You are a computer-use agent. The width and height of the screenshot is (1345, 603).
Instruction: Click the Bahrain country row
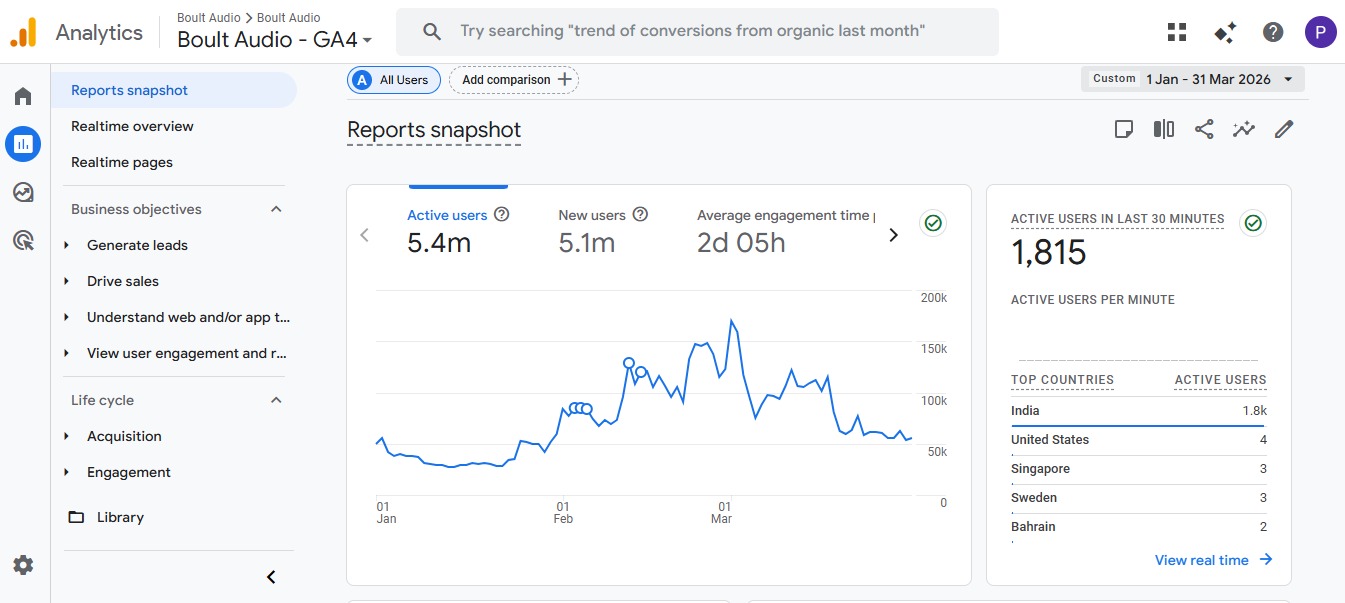pos(1139,527)
